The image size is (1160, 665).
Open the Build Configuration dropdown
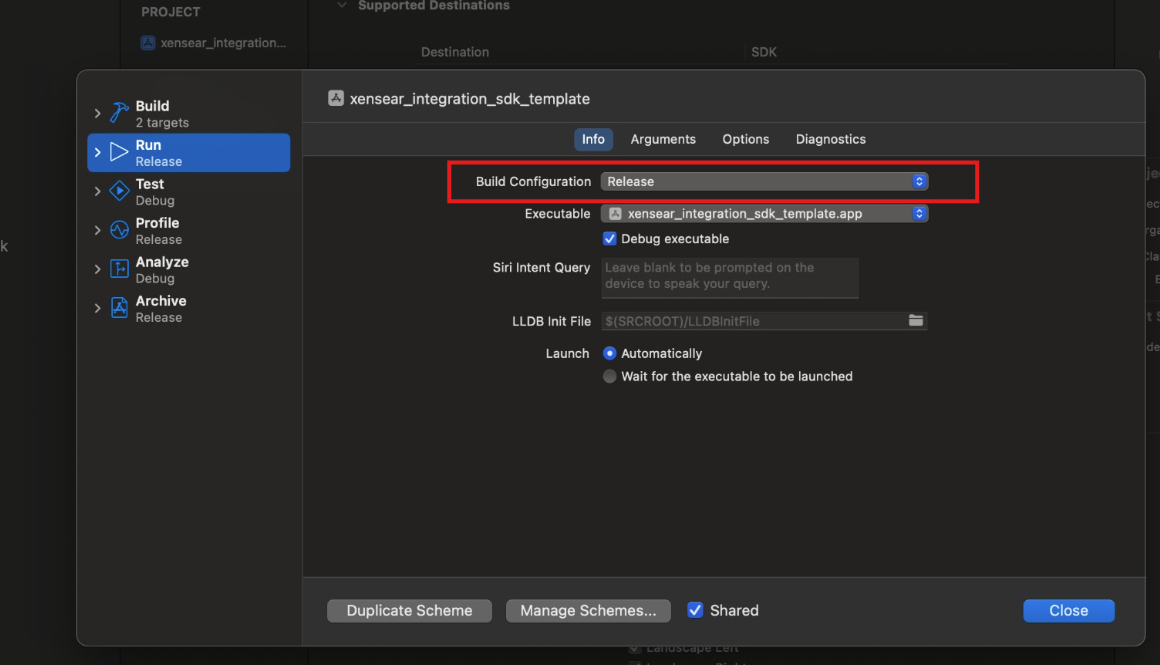[x=764, y=181]
